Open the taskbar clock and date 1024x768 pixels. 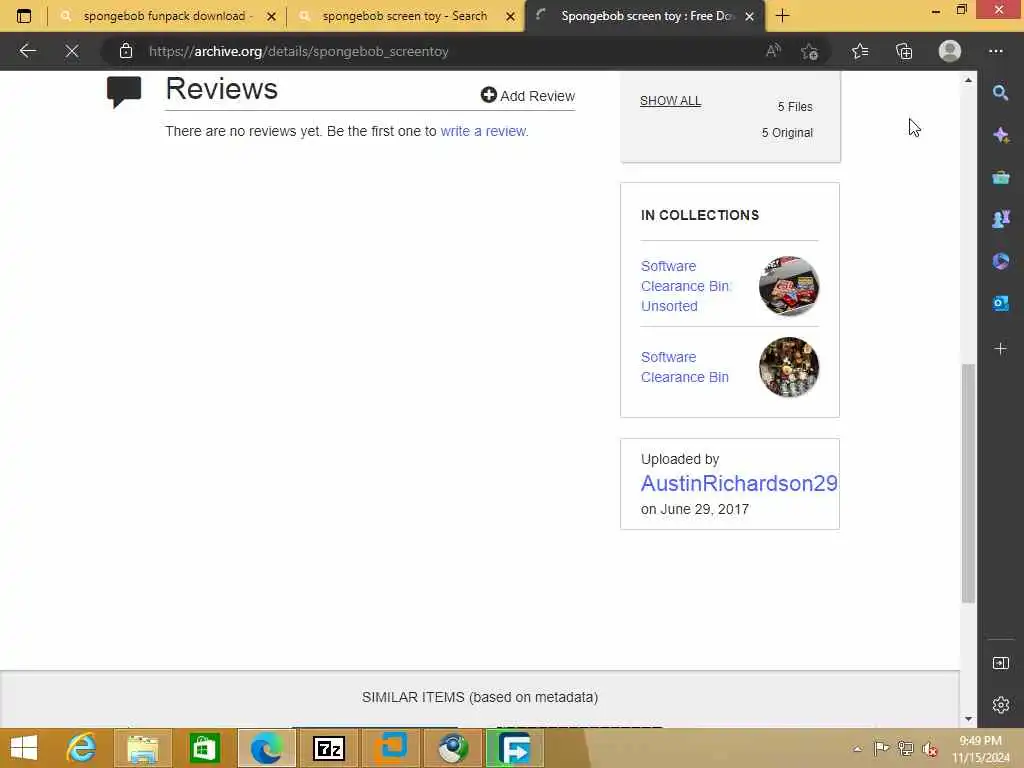[x=981, y=749]
